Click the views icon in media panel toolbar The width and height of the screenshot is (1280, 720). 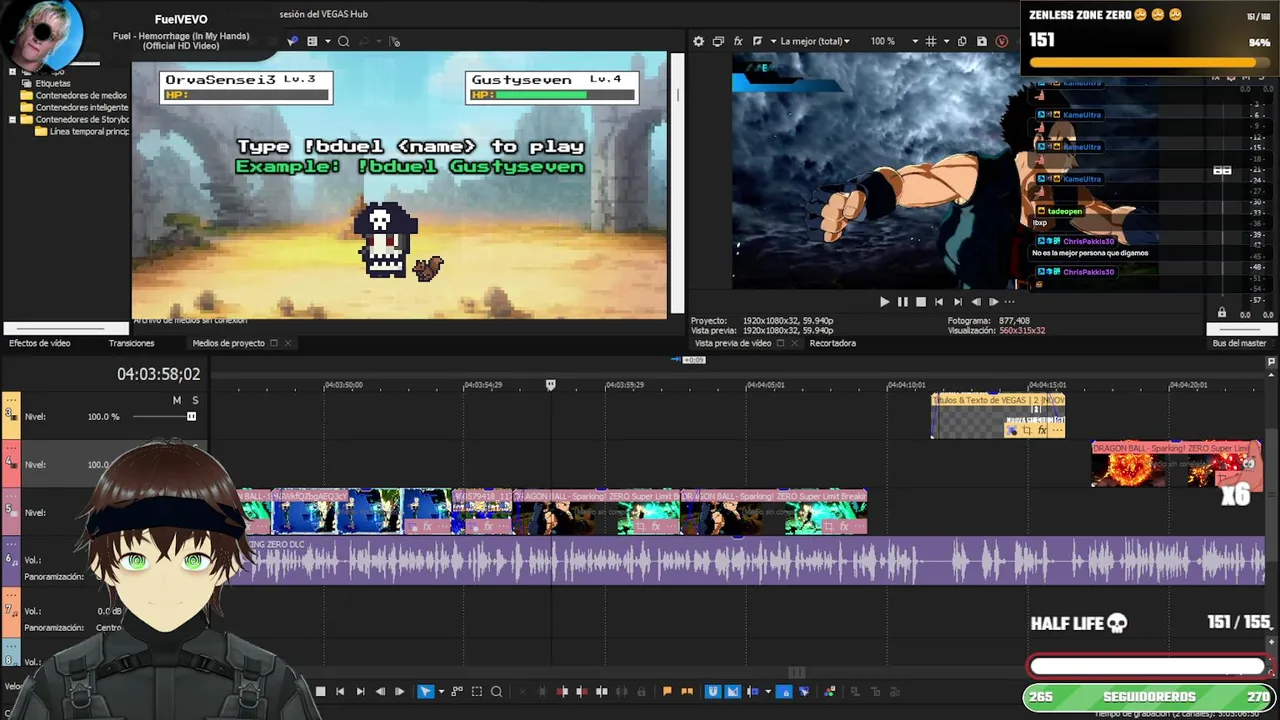coord(312,41)
